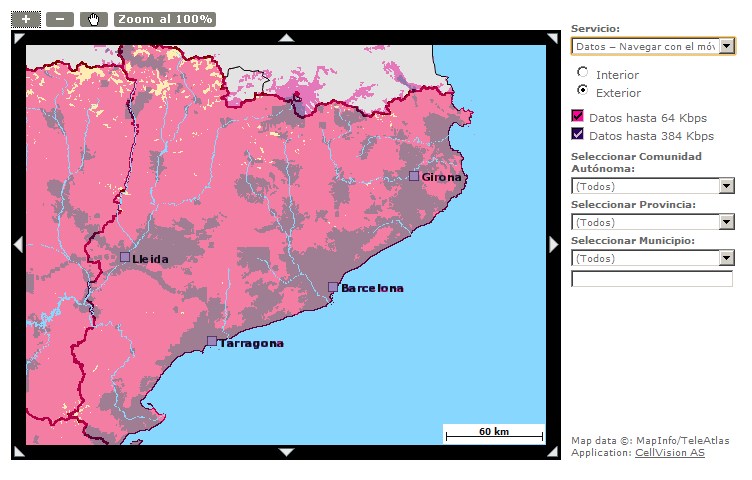Screen dimensions: 752x480
Task: Reset map with Zoom al 100%
Action: coord(164,19)
